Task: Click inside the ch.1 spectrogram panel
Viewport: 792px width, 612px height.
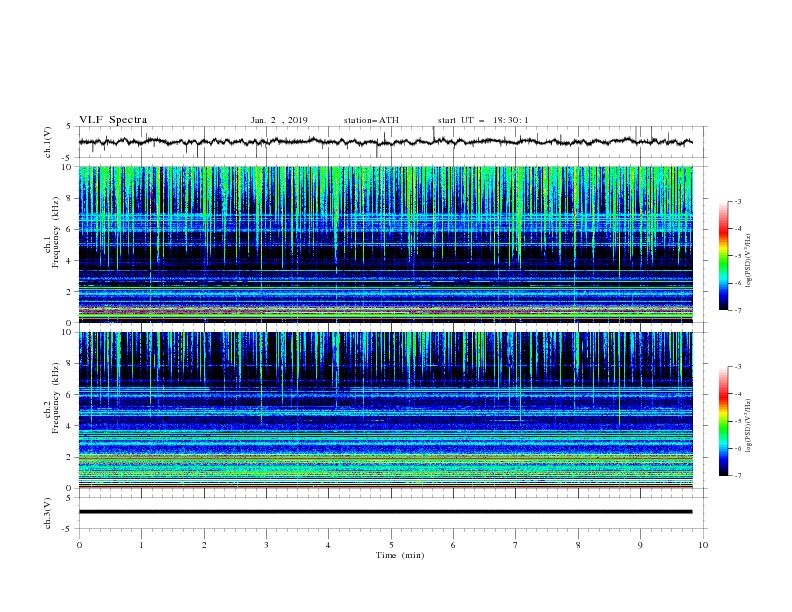Action: 385,244
